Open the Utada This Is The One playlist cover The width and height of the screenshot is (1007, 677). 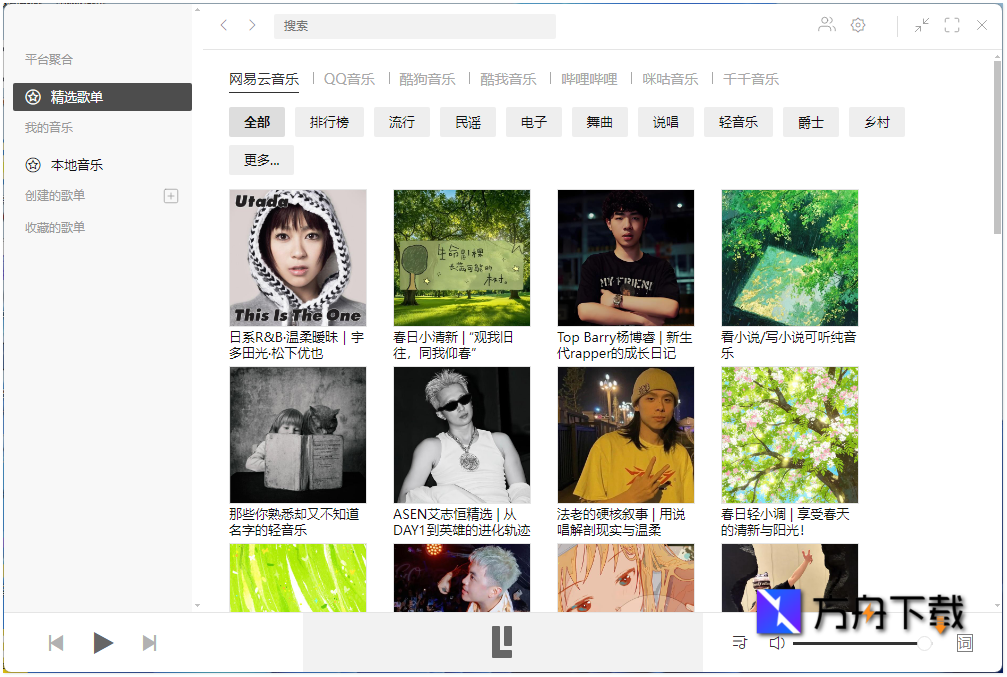(298, 258)
